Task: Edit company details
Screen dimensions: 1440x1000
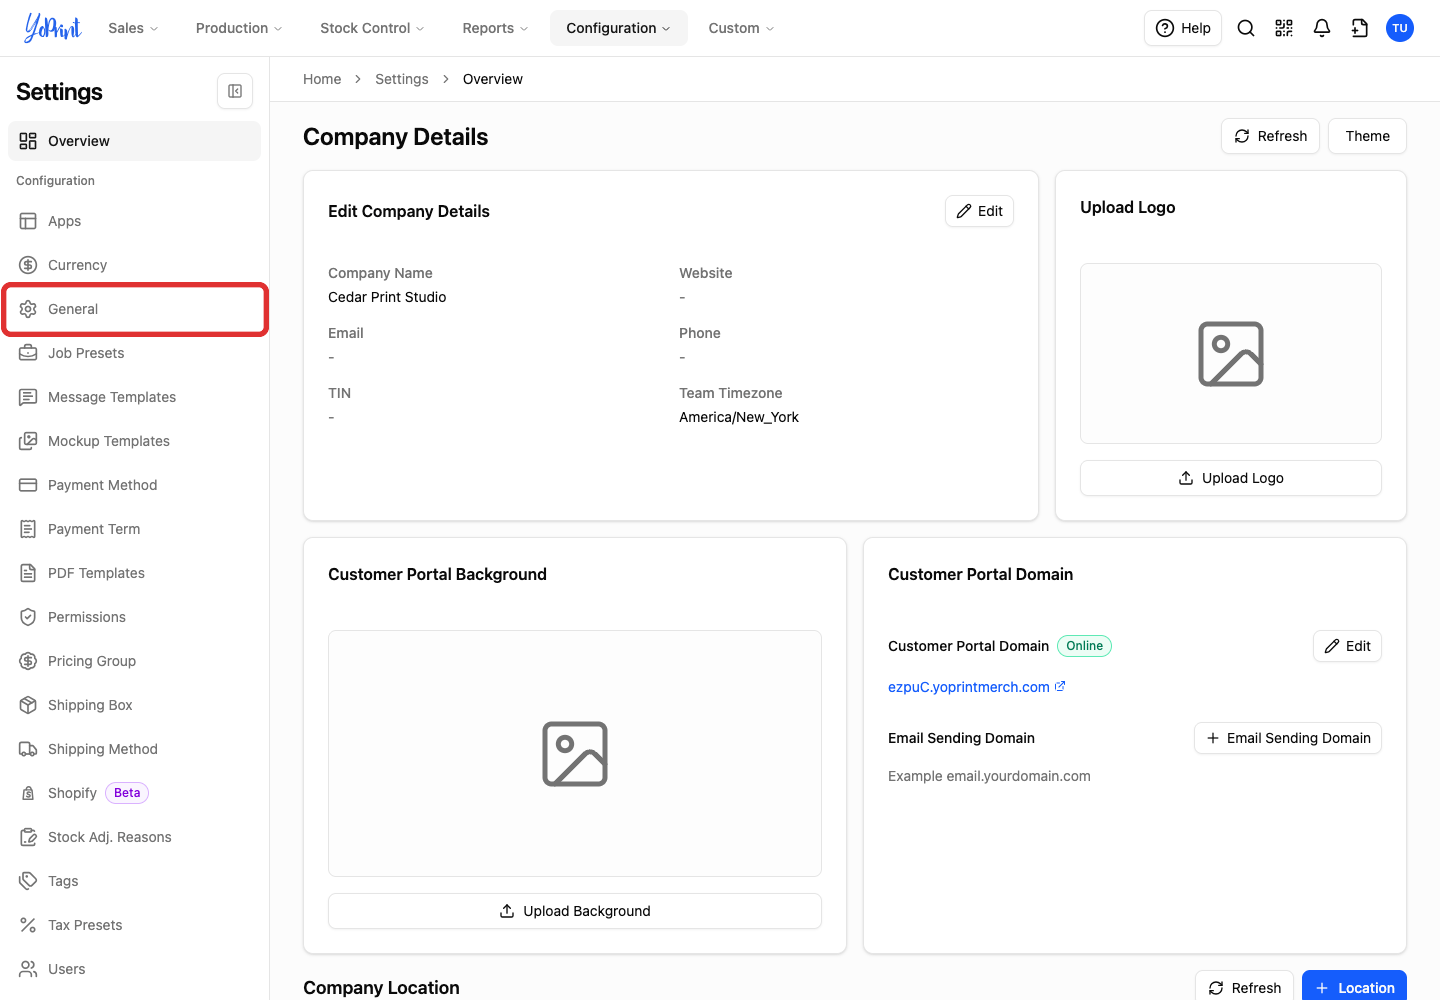Action: pyautogui.click(x=979, y=211)
